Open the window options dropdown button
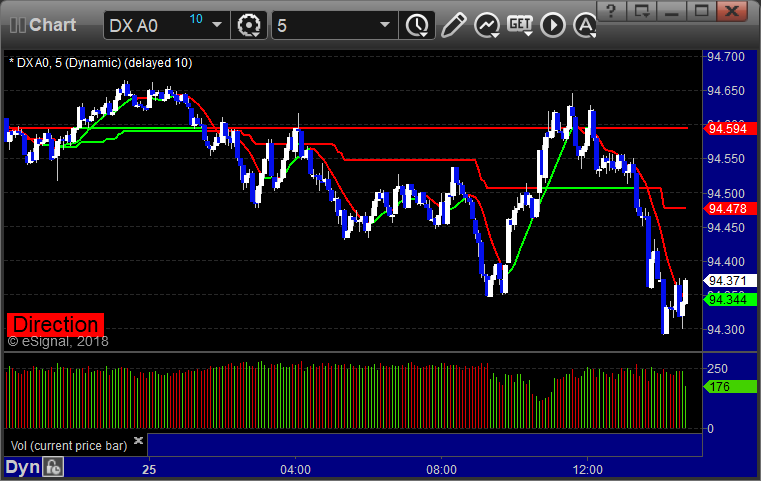 [x=642, y=11]
